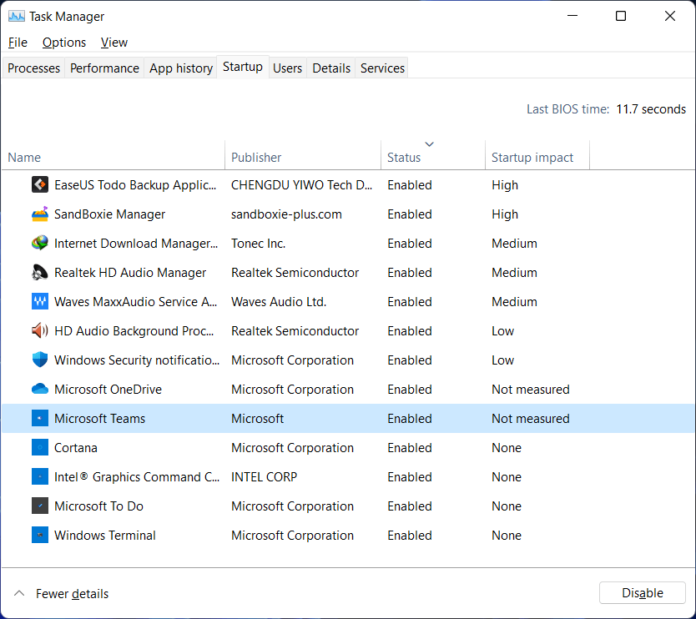This screenshot has height=619, width=696.
Task: Maximize the Task Manager window
Action: pos(621,16)
